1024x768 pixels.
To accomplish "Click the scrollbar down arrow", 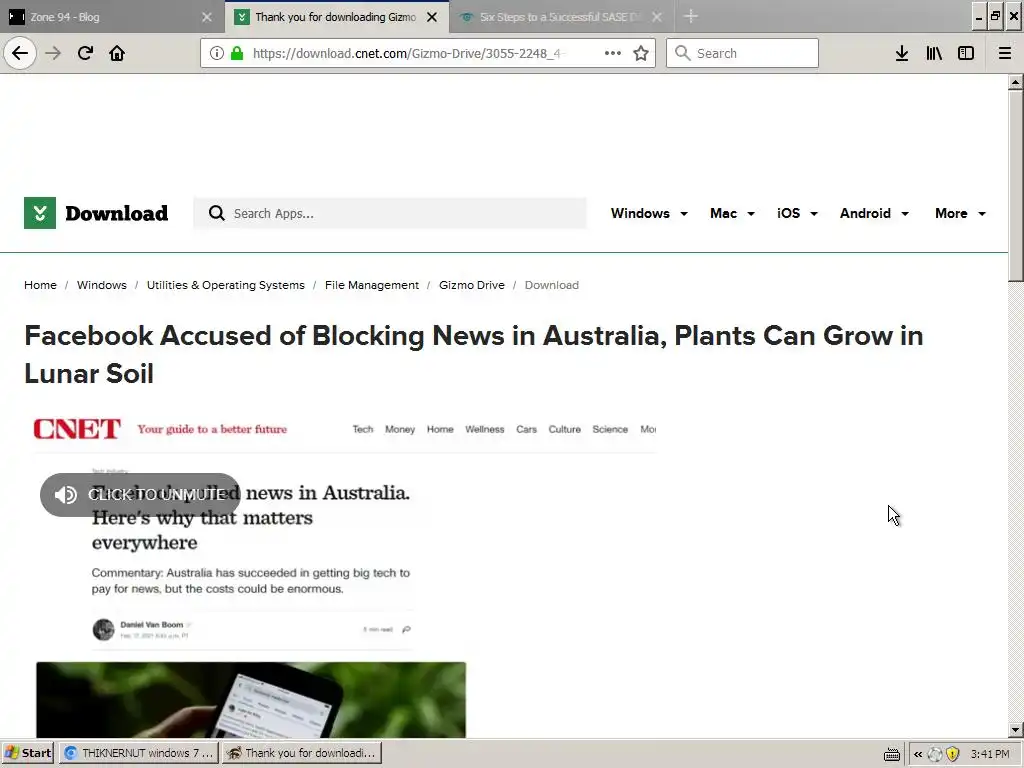I will tap(1015, 730).
